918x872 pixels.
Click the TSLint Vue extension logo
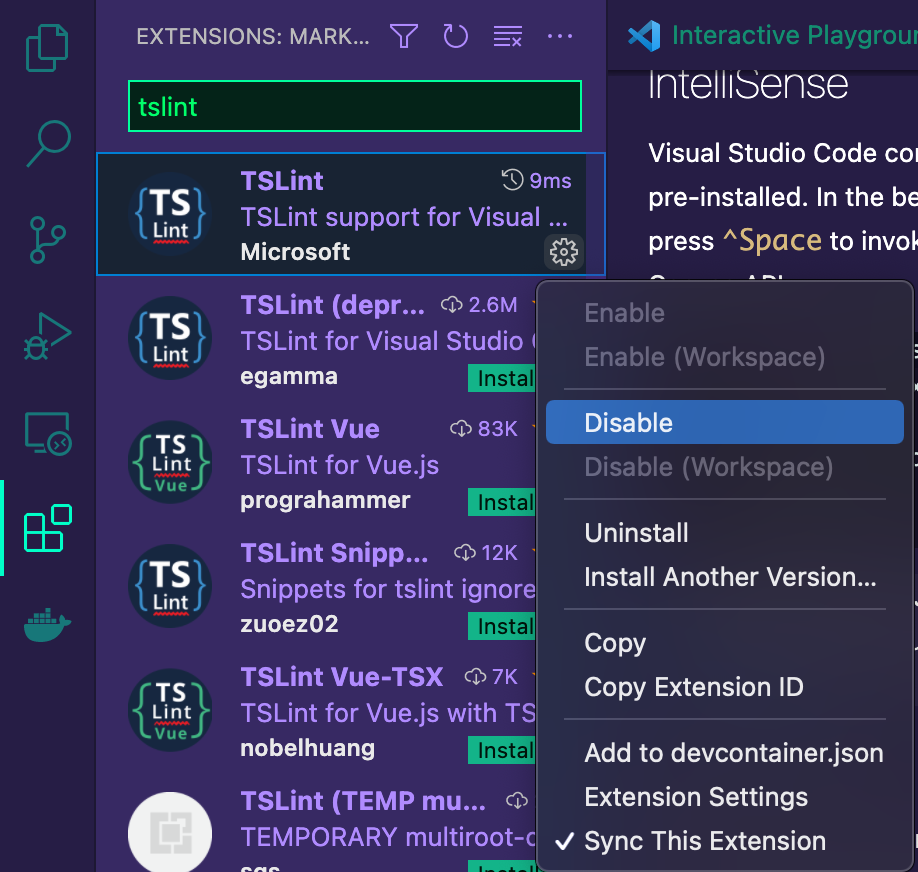click(170, 463)
